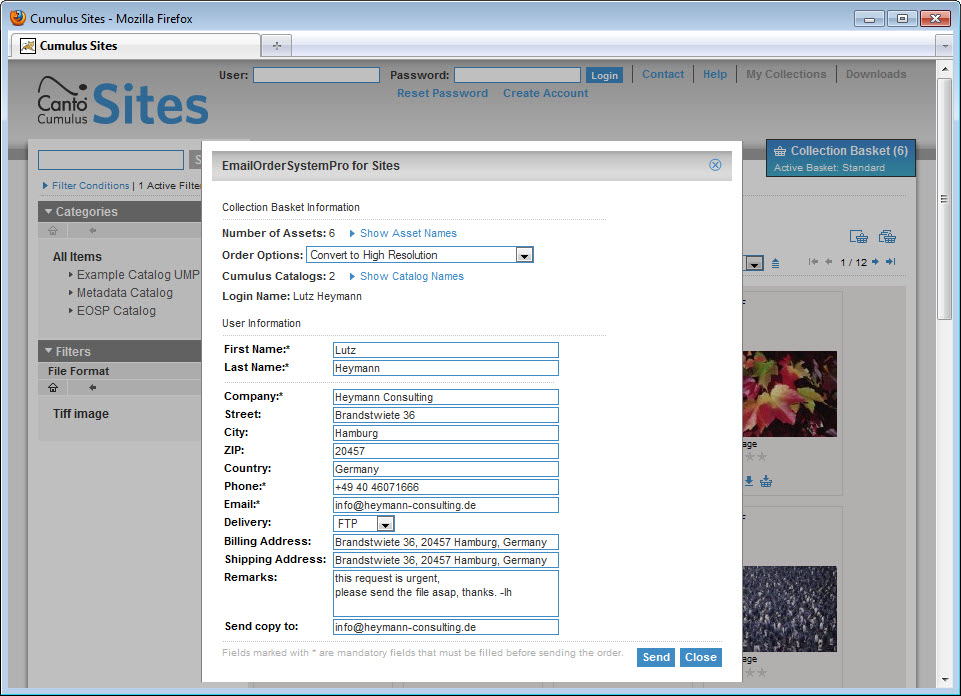Close the EmailOrderSystemPro dialog with the X icon
This screenshot has height=696, width=961.
pyautogui.click(x=715, y=165)
